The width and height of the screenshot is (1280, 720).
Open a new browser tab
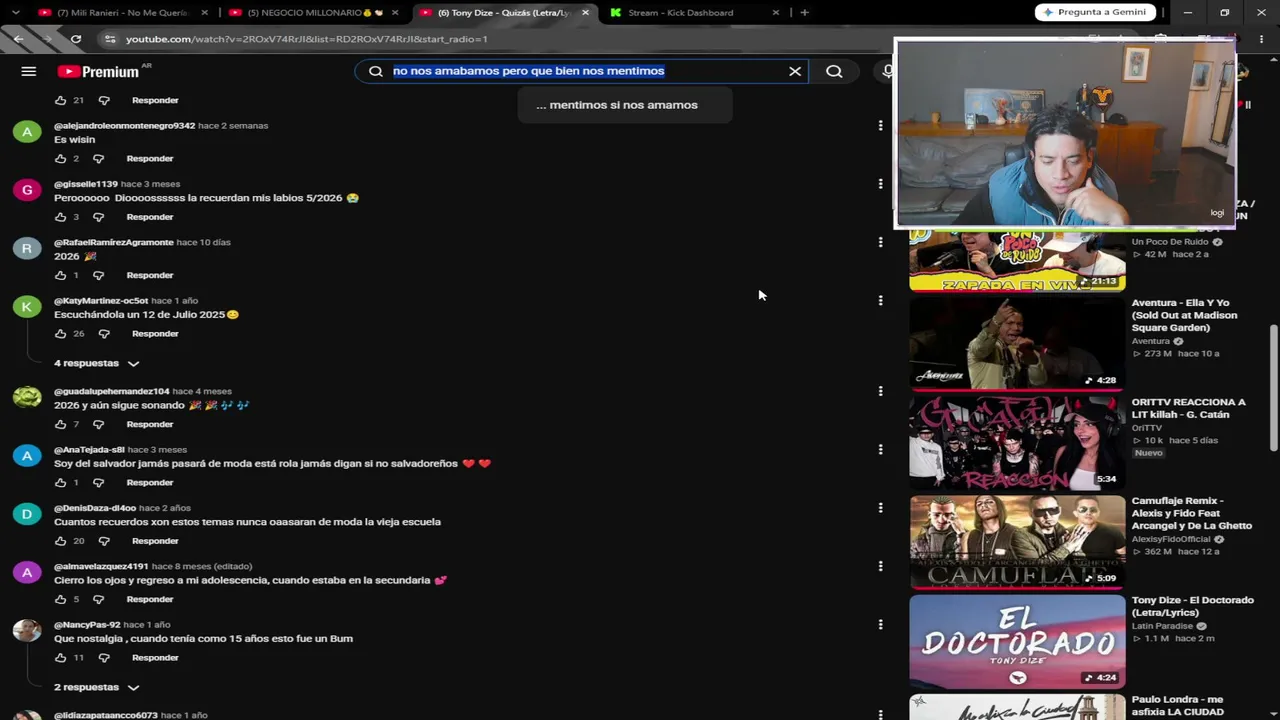click(x=804, y=13)
